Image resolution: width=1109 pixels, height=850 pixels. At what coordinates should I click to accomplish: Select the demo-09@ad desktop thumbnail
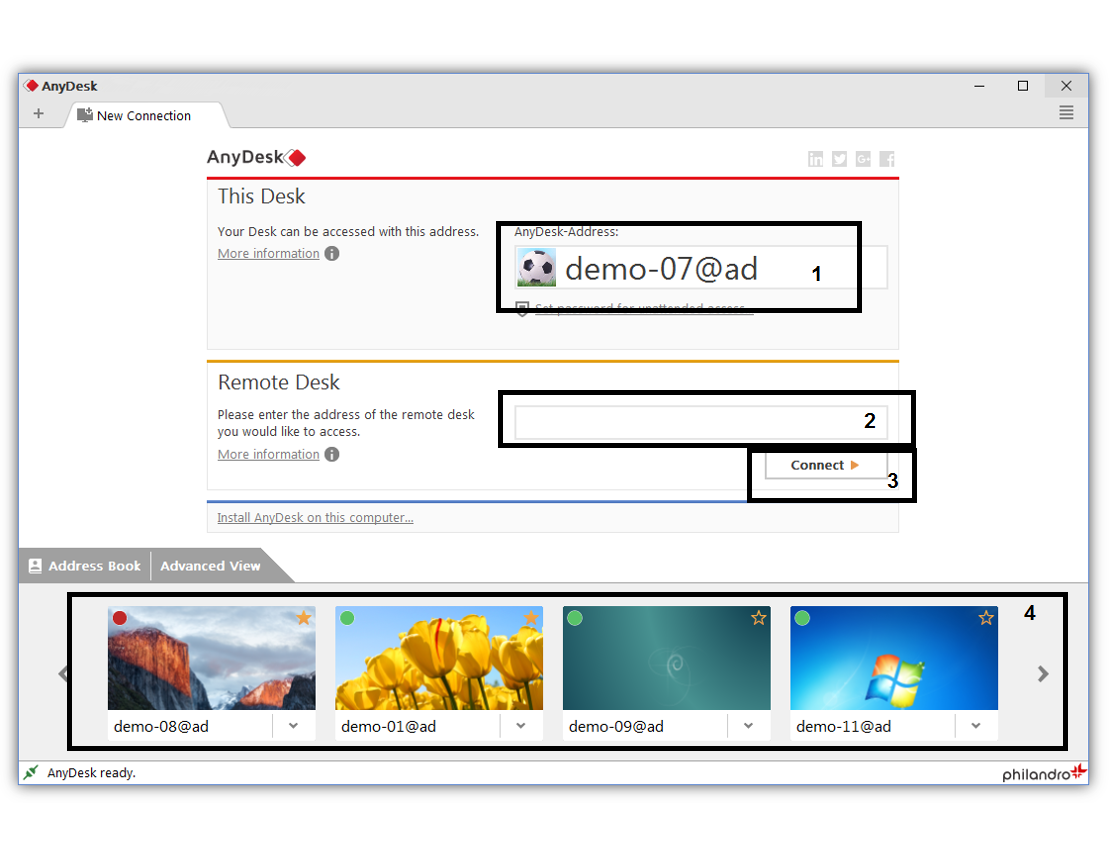[666, 660]
